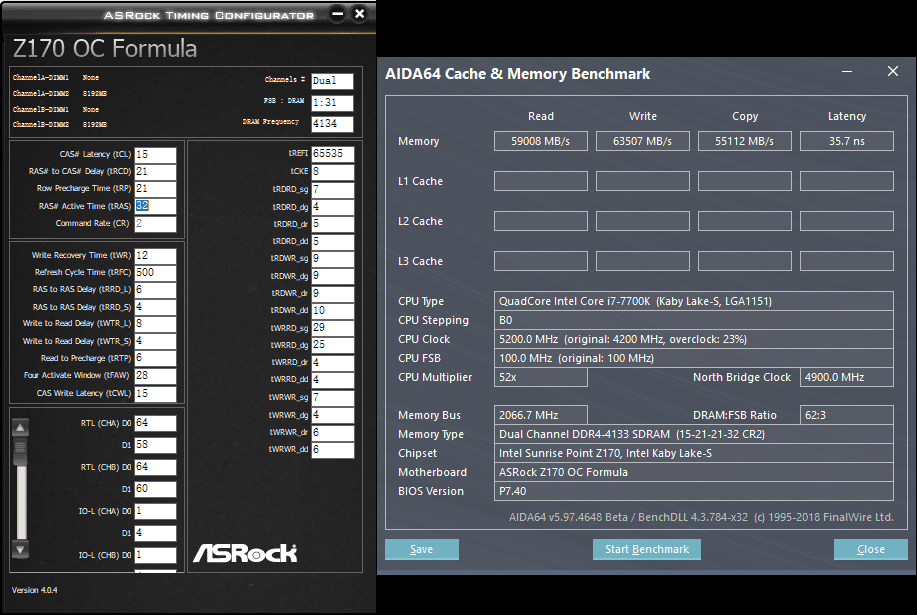Click the Memory Read result 59008 MB/s

point(540,141)
